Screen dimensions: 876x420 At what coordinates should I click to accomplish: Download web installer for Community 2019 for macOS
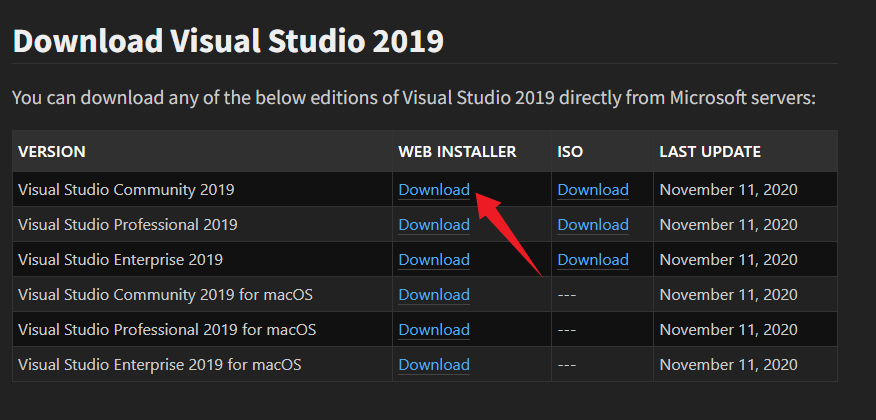pos(433,295)
